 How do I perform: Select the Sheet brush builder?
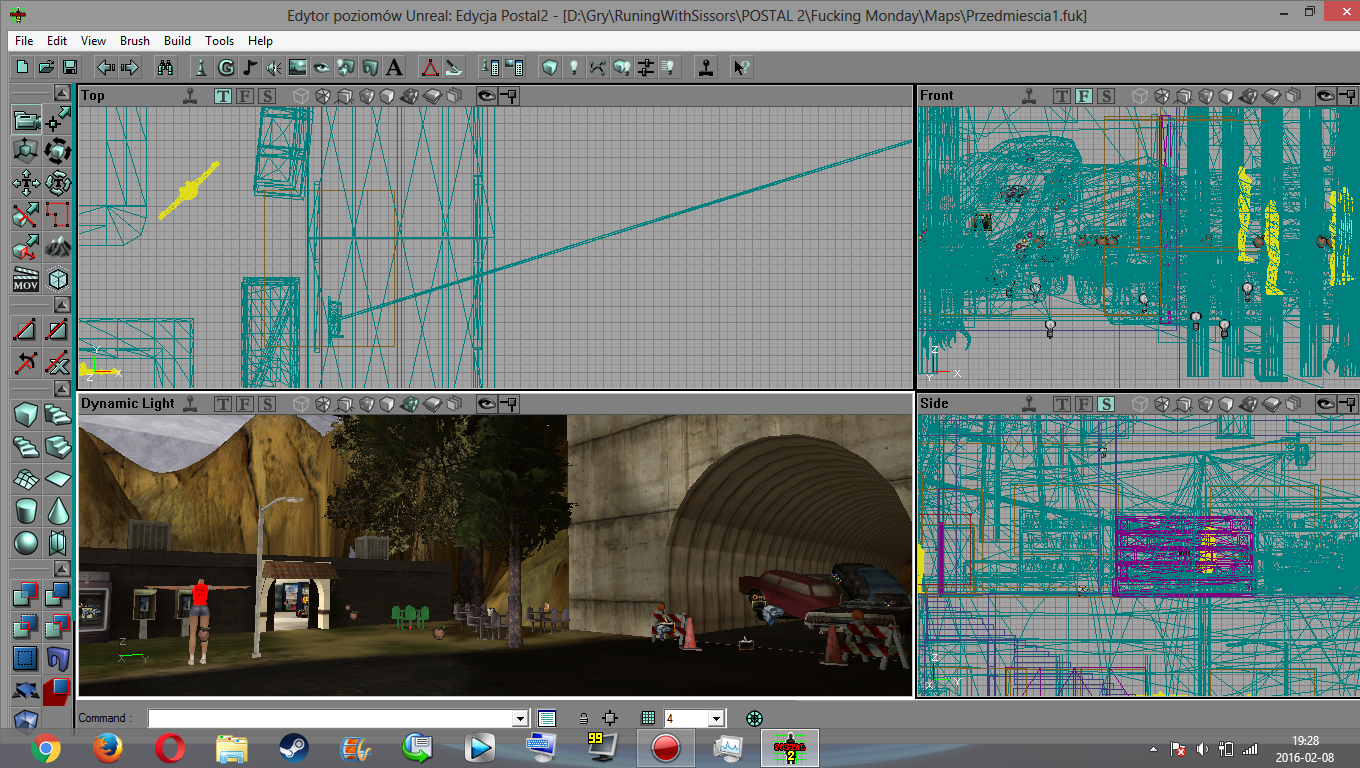click(x=58, y=479)
